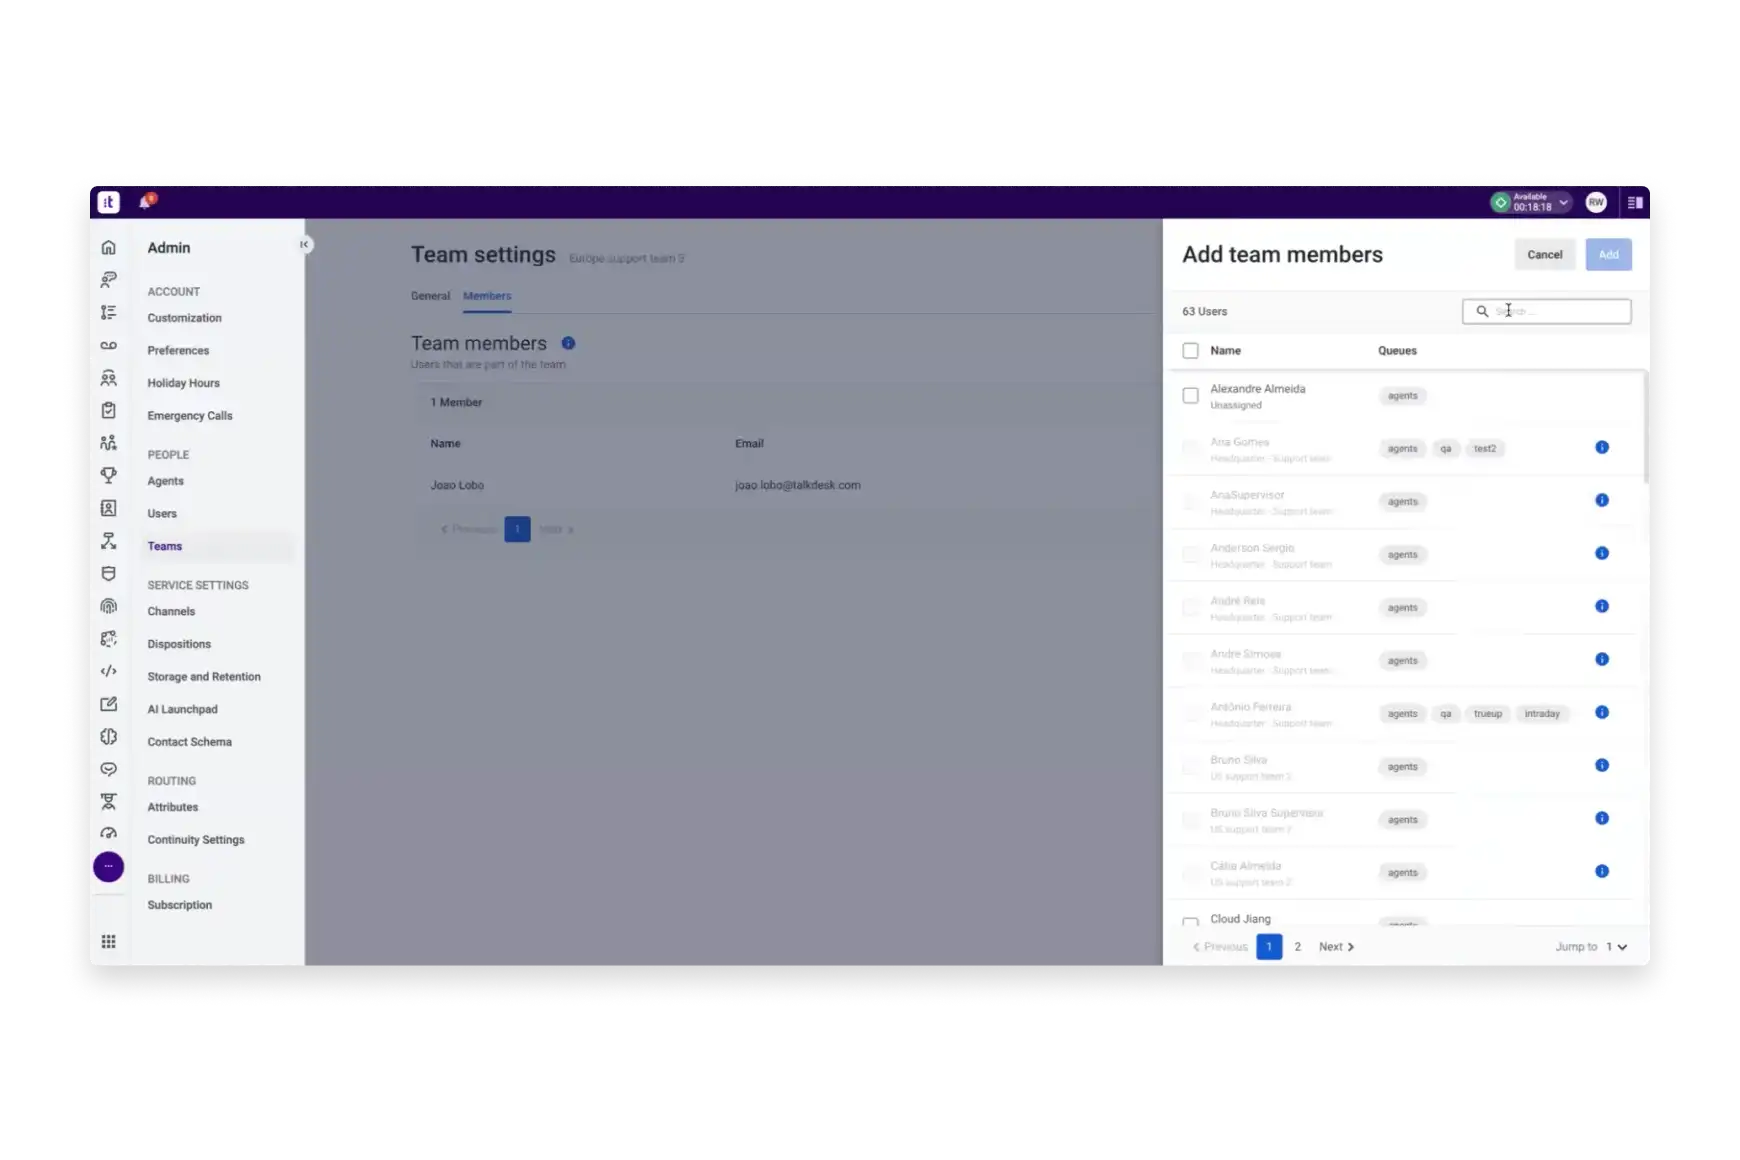Click the Cancel button in Add team members

1545,254
